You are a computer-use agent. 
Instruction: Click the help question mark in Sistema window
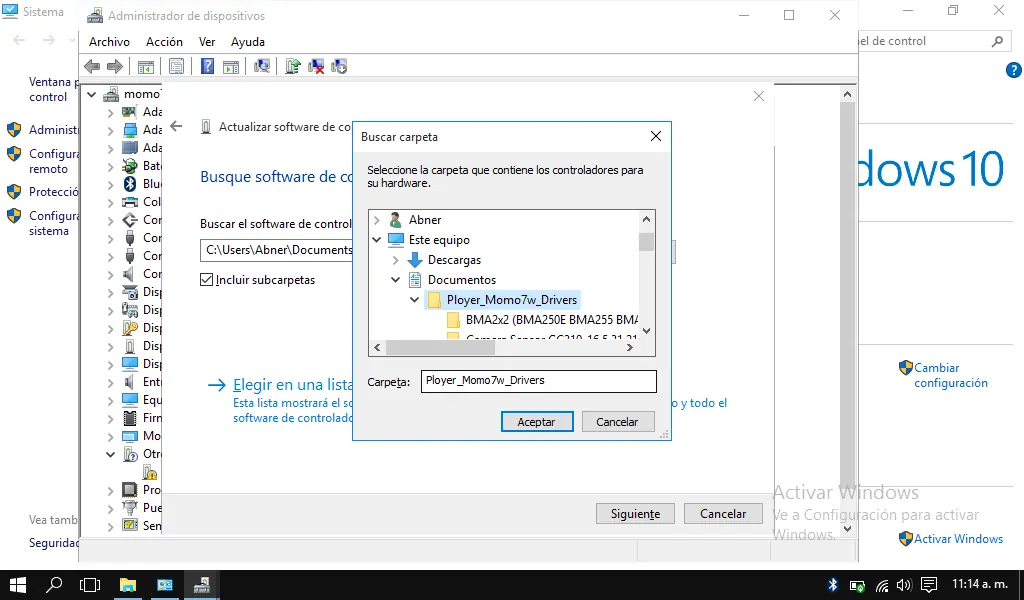point(1014,70)
